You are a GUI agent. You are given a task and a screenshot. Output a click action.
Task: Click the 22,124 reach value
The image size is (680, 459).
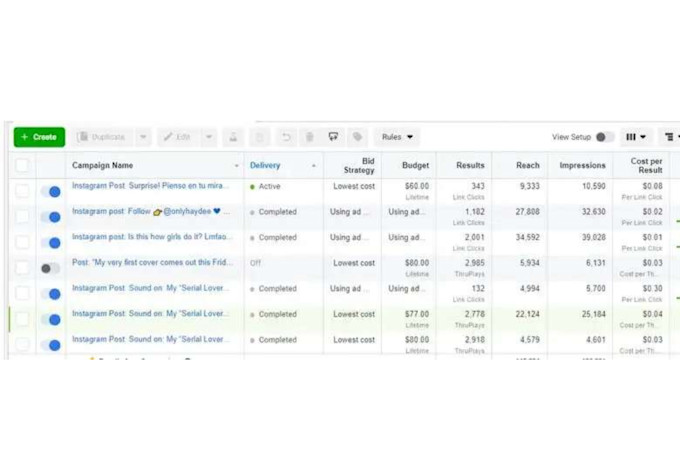[x=528, y=314]
